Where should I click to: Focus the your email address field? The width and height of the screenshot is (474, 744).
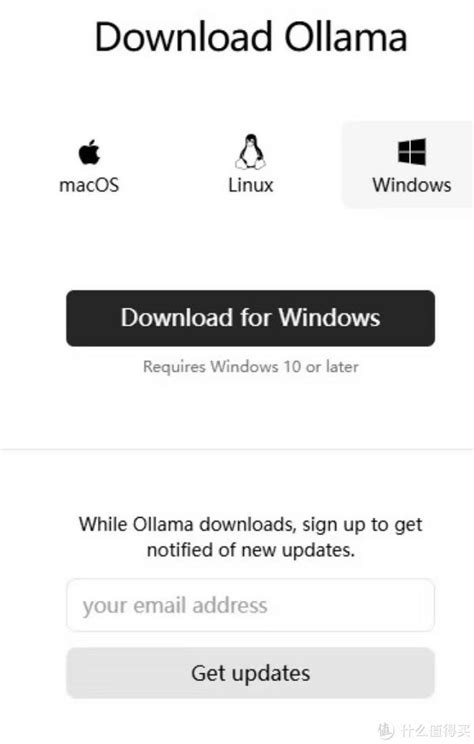pos(251,605)
